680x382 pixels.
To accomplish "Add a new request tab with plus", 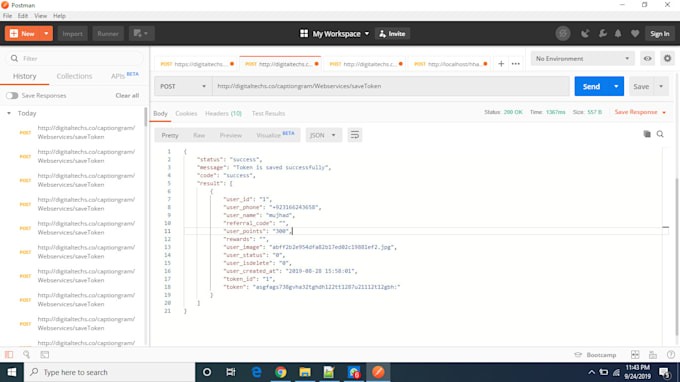I will [x=501, y=64].
